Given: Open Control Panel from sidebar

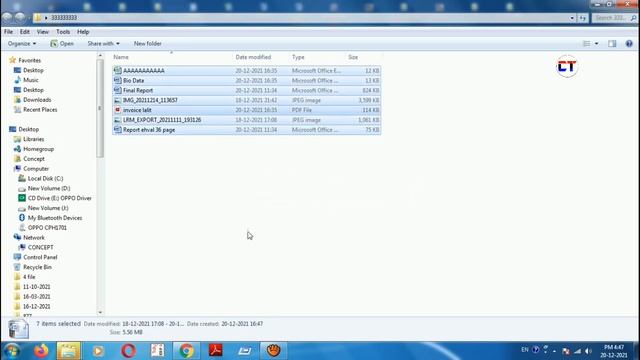Looking at the screenshot, I should [x=40, y=257].
